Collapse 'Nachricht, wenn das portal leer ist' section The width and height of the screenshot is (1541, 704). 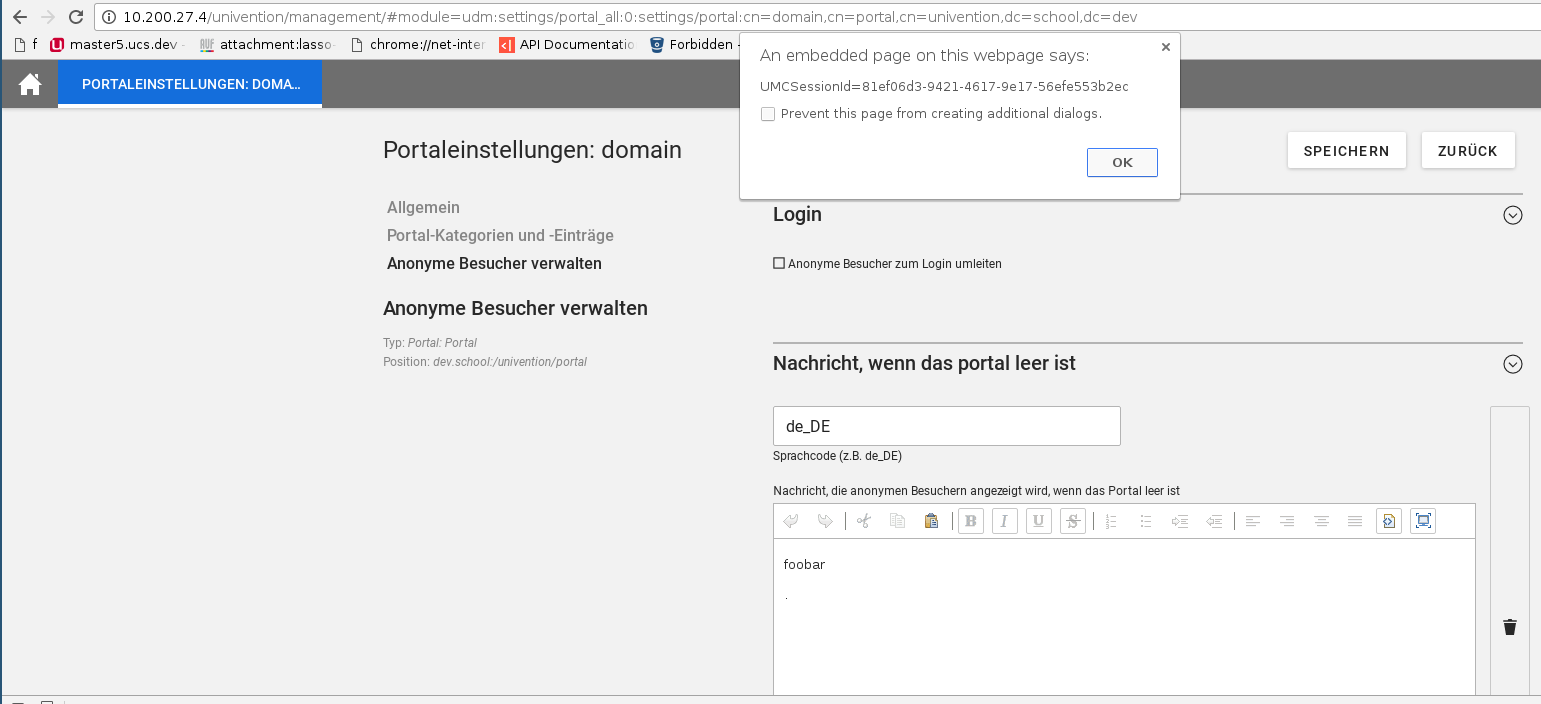tap(1512, 365)
